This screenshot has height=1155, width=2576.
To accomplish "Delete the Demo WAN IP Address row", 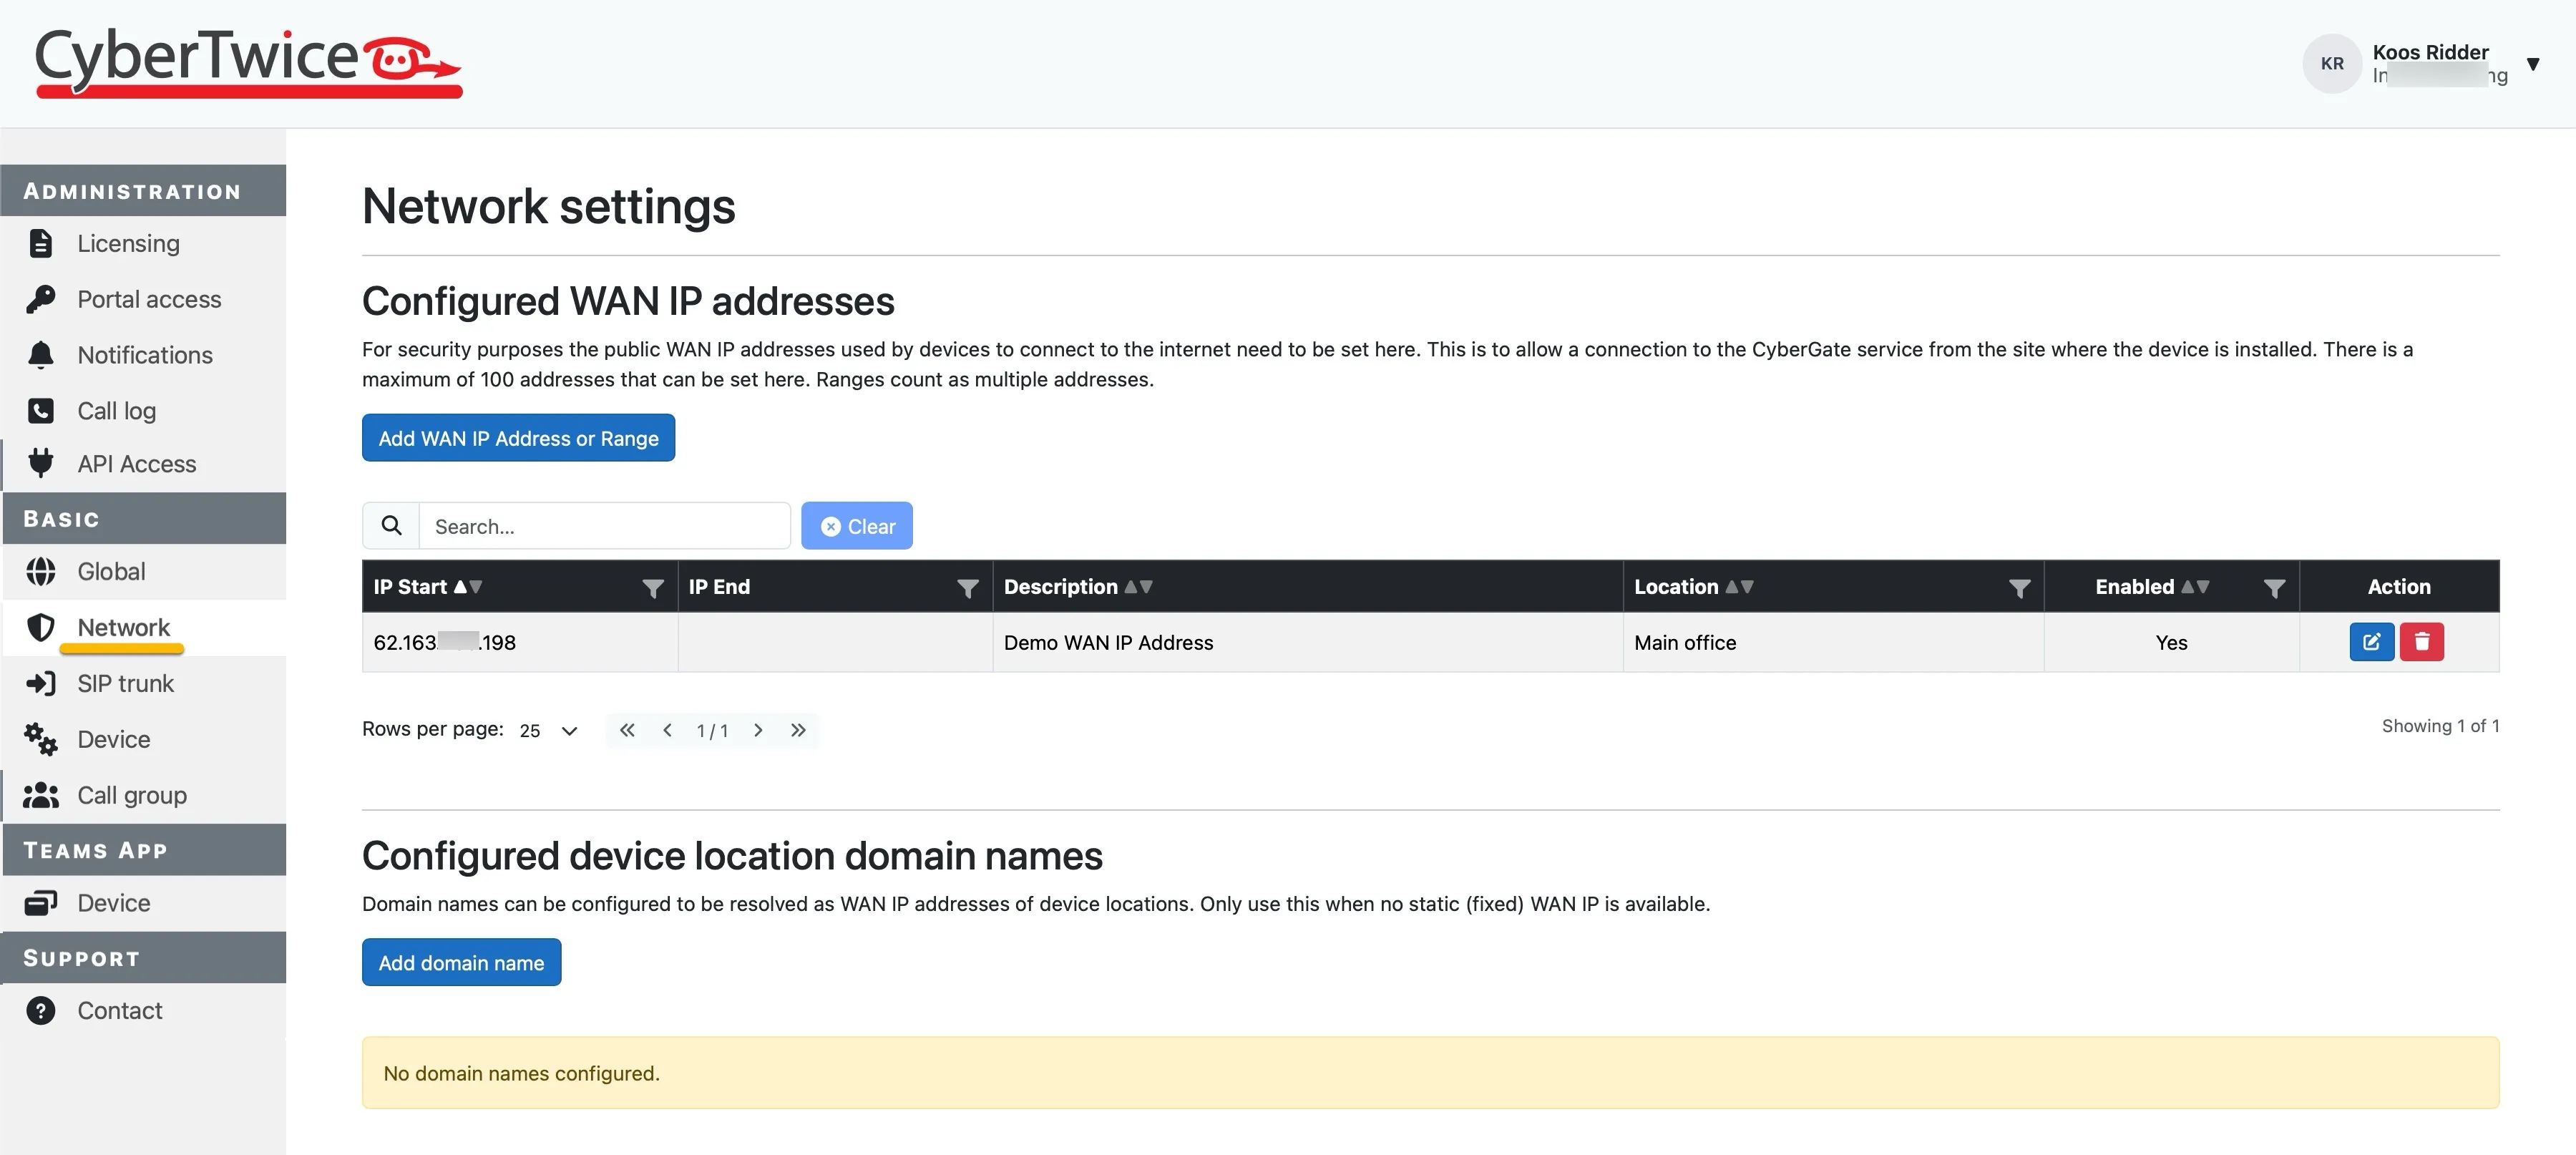I will 2421,642.
